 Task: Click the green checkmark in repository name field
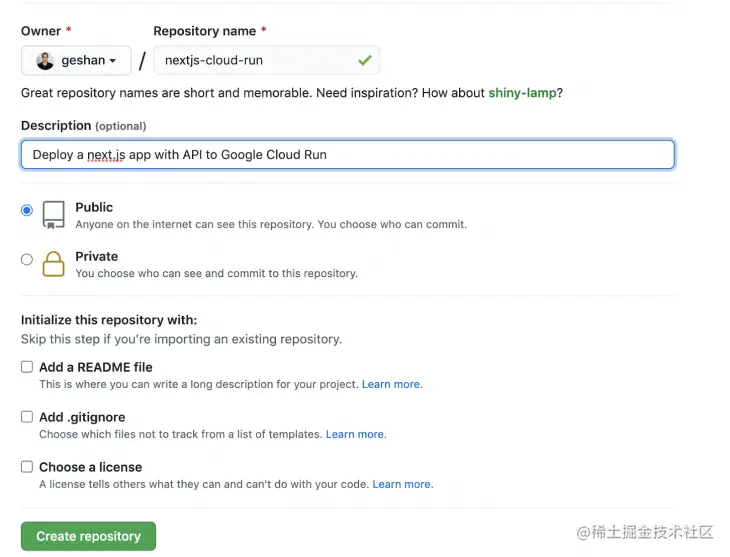pyautogui.click(x=365, y=60)
